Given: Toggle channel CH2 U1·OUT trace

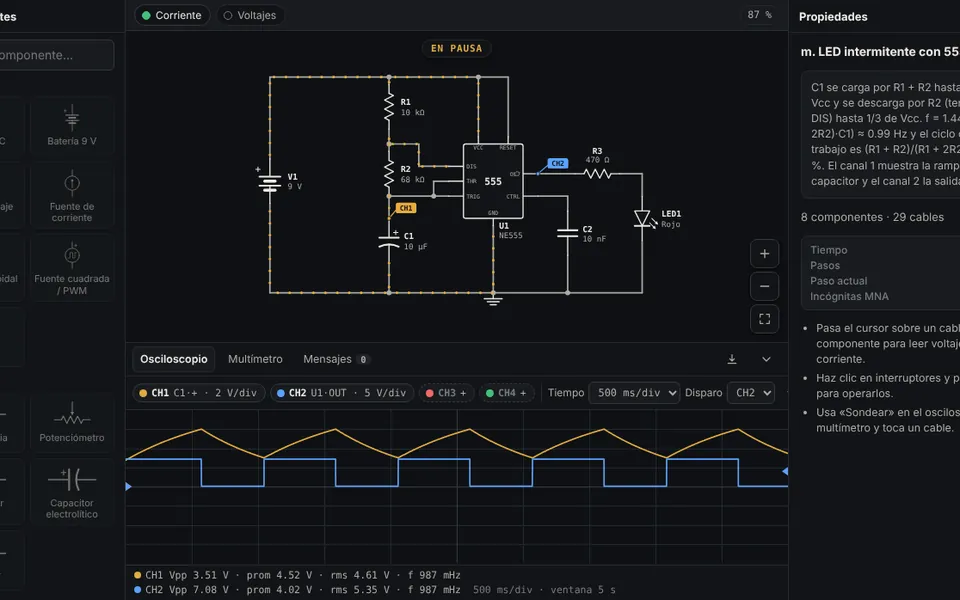Looking at the screenshot, I should point(342,393).
